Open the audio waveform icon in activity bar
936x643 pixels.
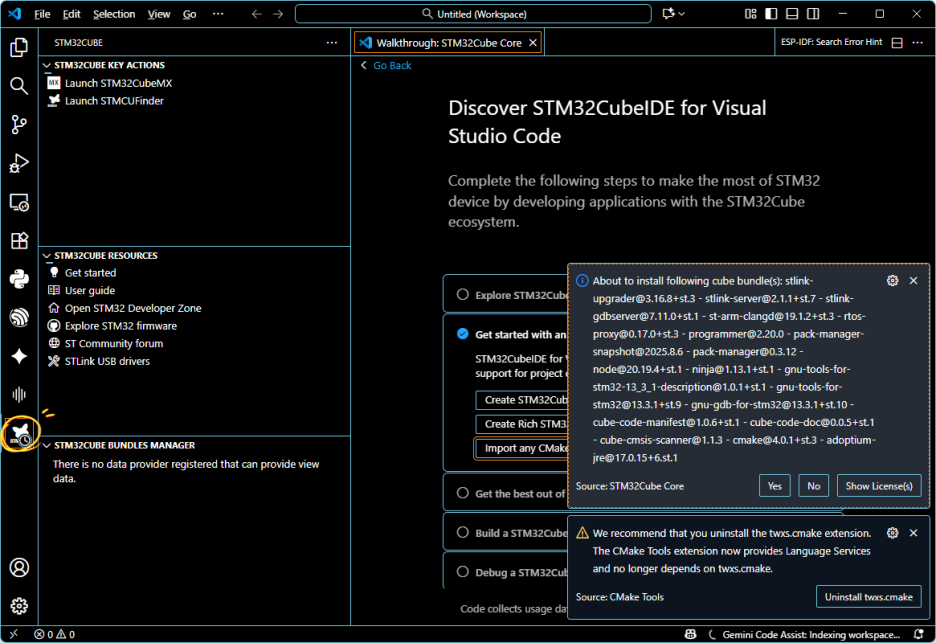tap(19, 395)
